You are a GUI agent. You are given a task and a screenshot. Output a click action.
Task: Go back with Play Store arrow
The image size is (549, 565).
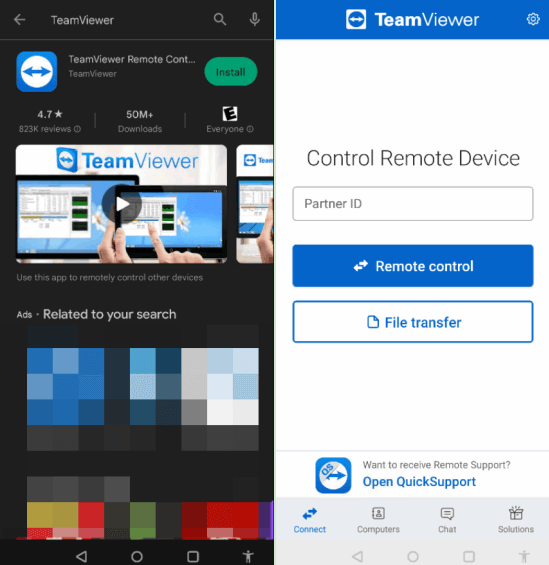click(x=19, y=19)
